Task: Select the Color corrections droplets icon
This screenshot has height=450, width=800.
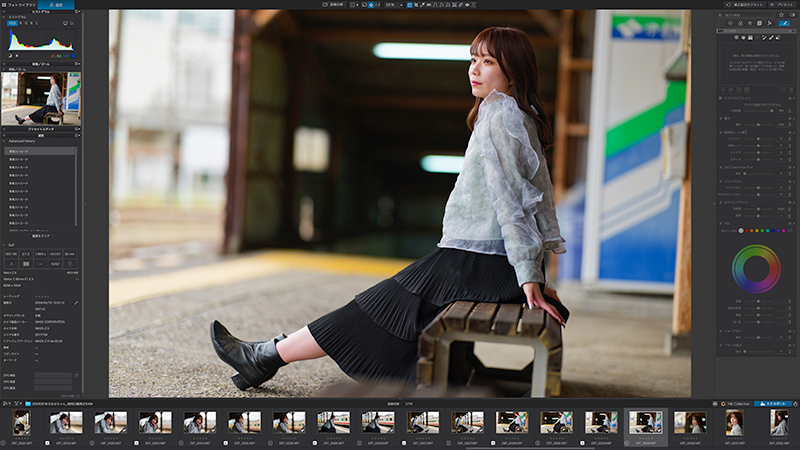Action: click(x=740, y=23)
